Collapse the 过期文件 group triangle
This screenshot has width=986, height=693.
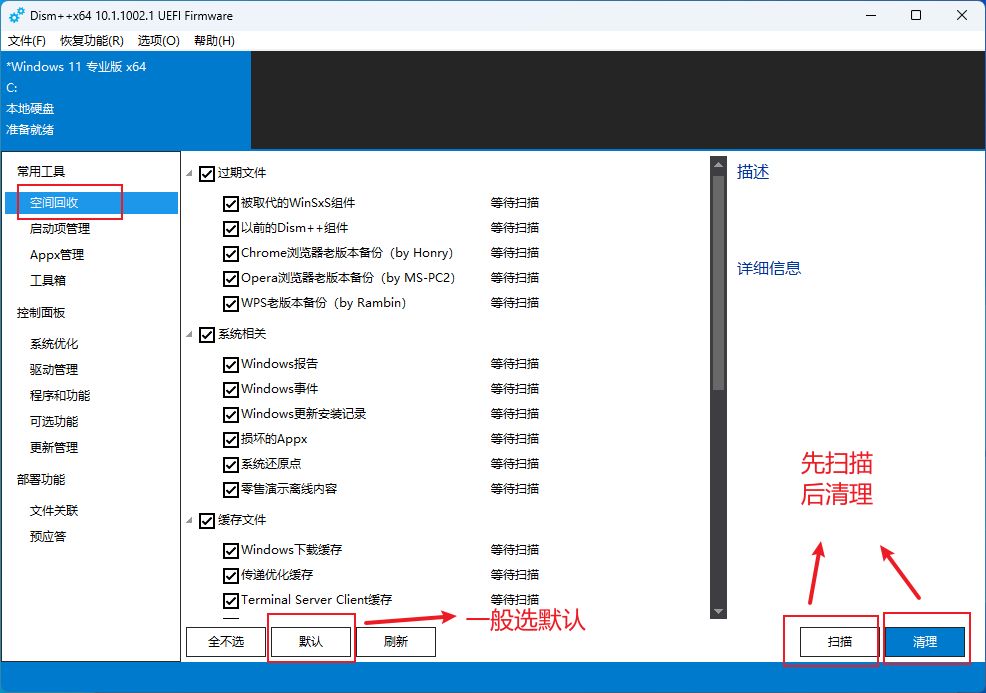point(191,174)
